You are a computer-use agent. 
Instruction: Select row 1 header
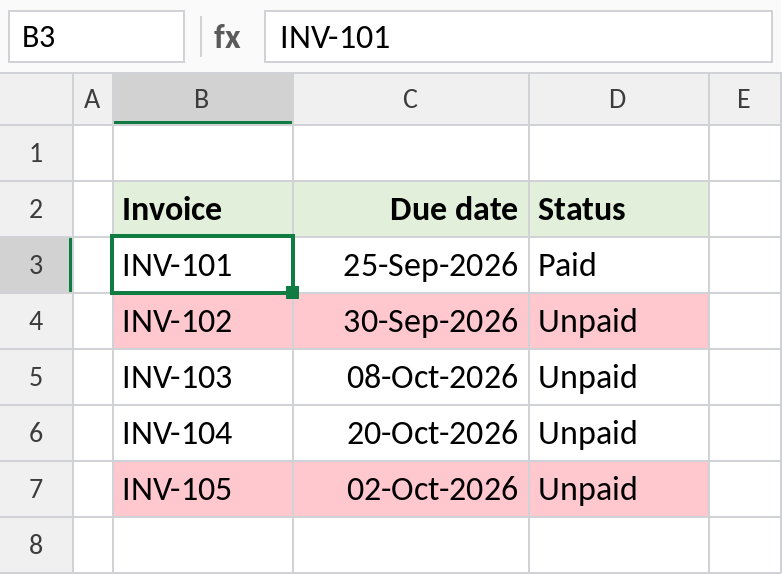pos(36,153)
